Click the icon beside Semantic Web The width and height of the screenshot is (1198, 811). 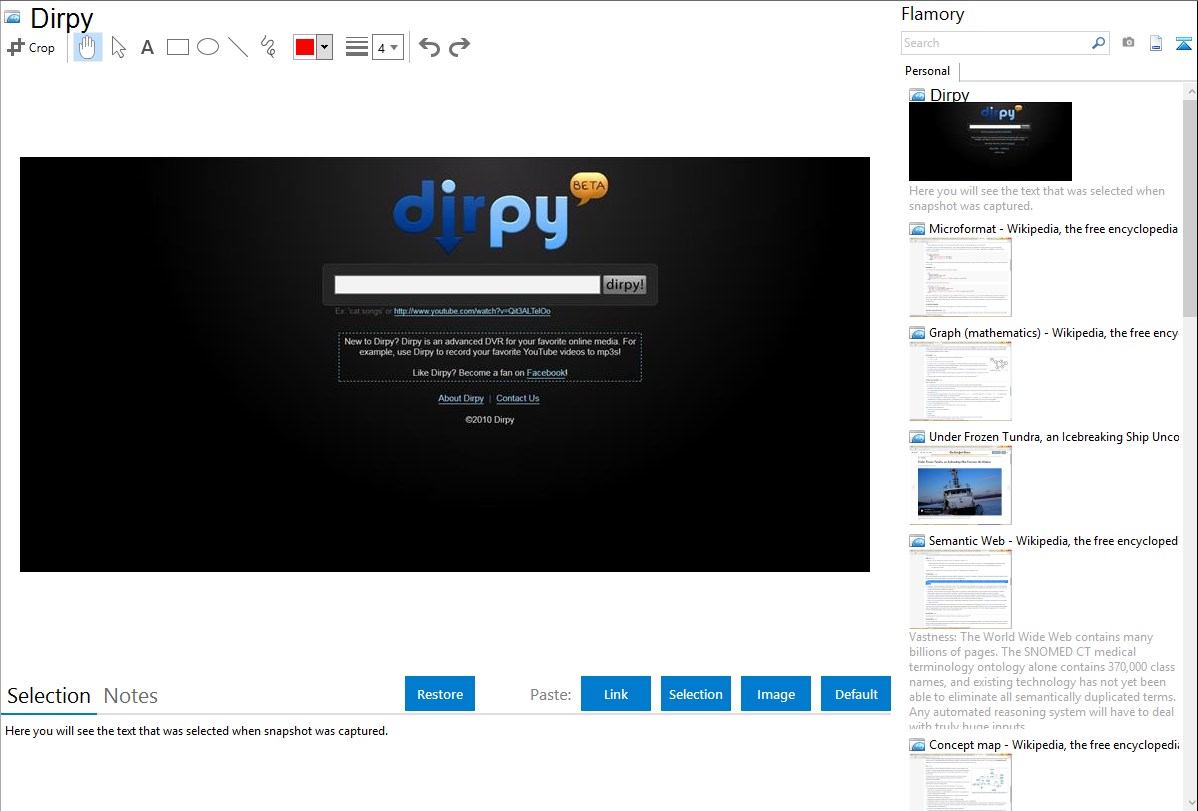(x=917, y=541)
